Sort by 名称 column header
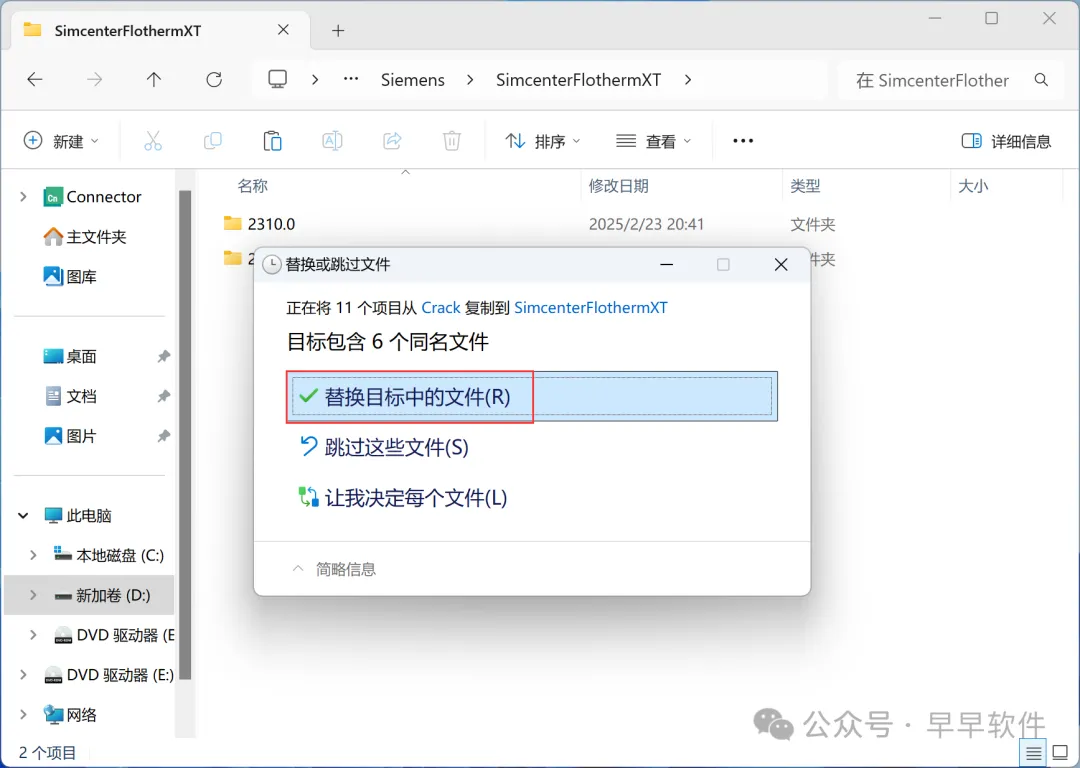Viewport: 1080px width, 768px height. [252, 186]
